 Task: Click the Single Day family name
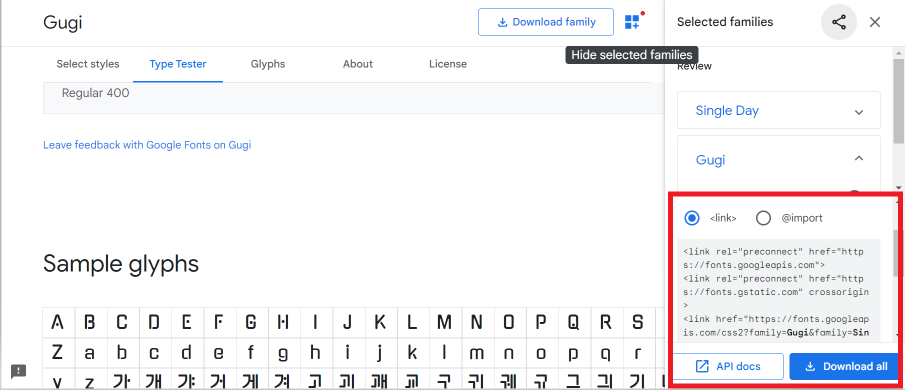tap(727, 111)
